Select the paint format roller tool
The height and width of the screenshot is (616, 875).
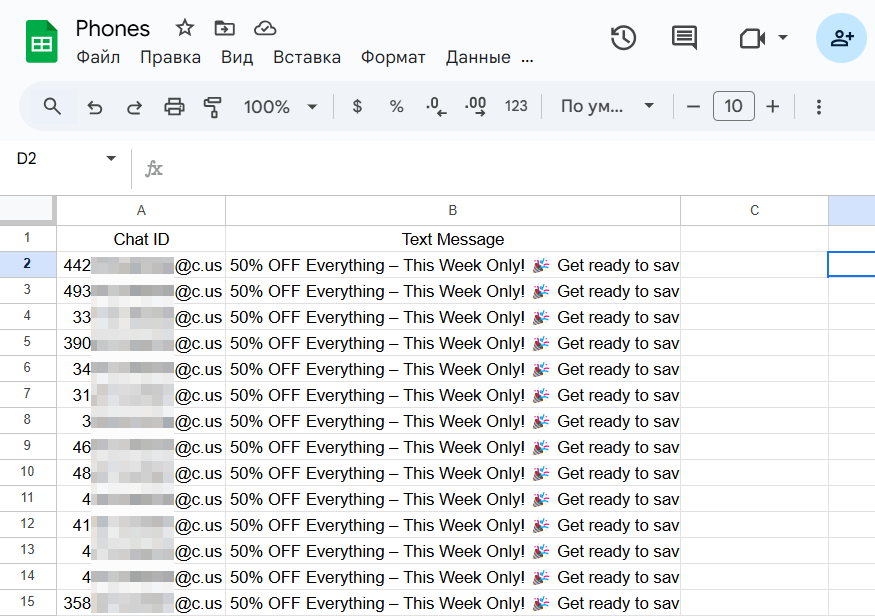point(212,106)
